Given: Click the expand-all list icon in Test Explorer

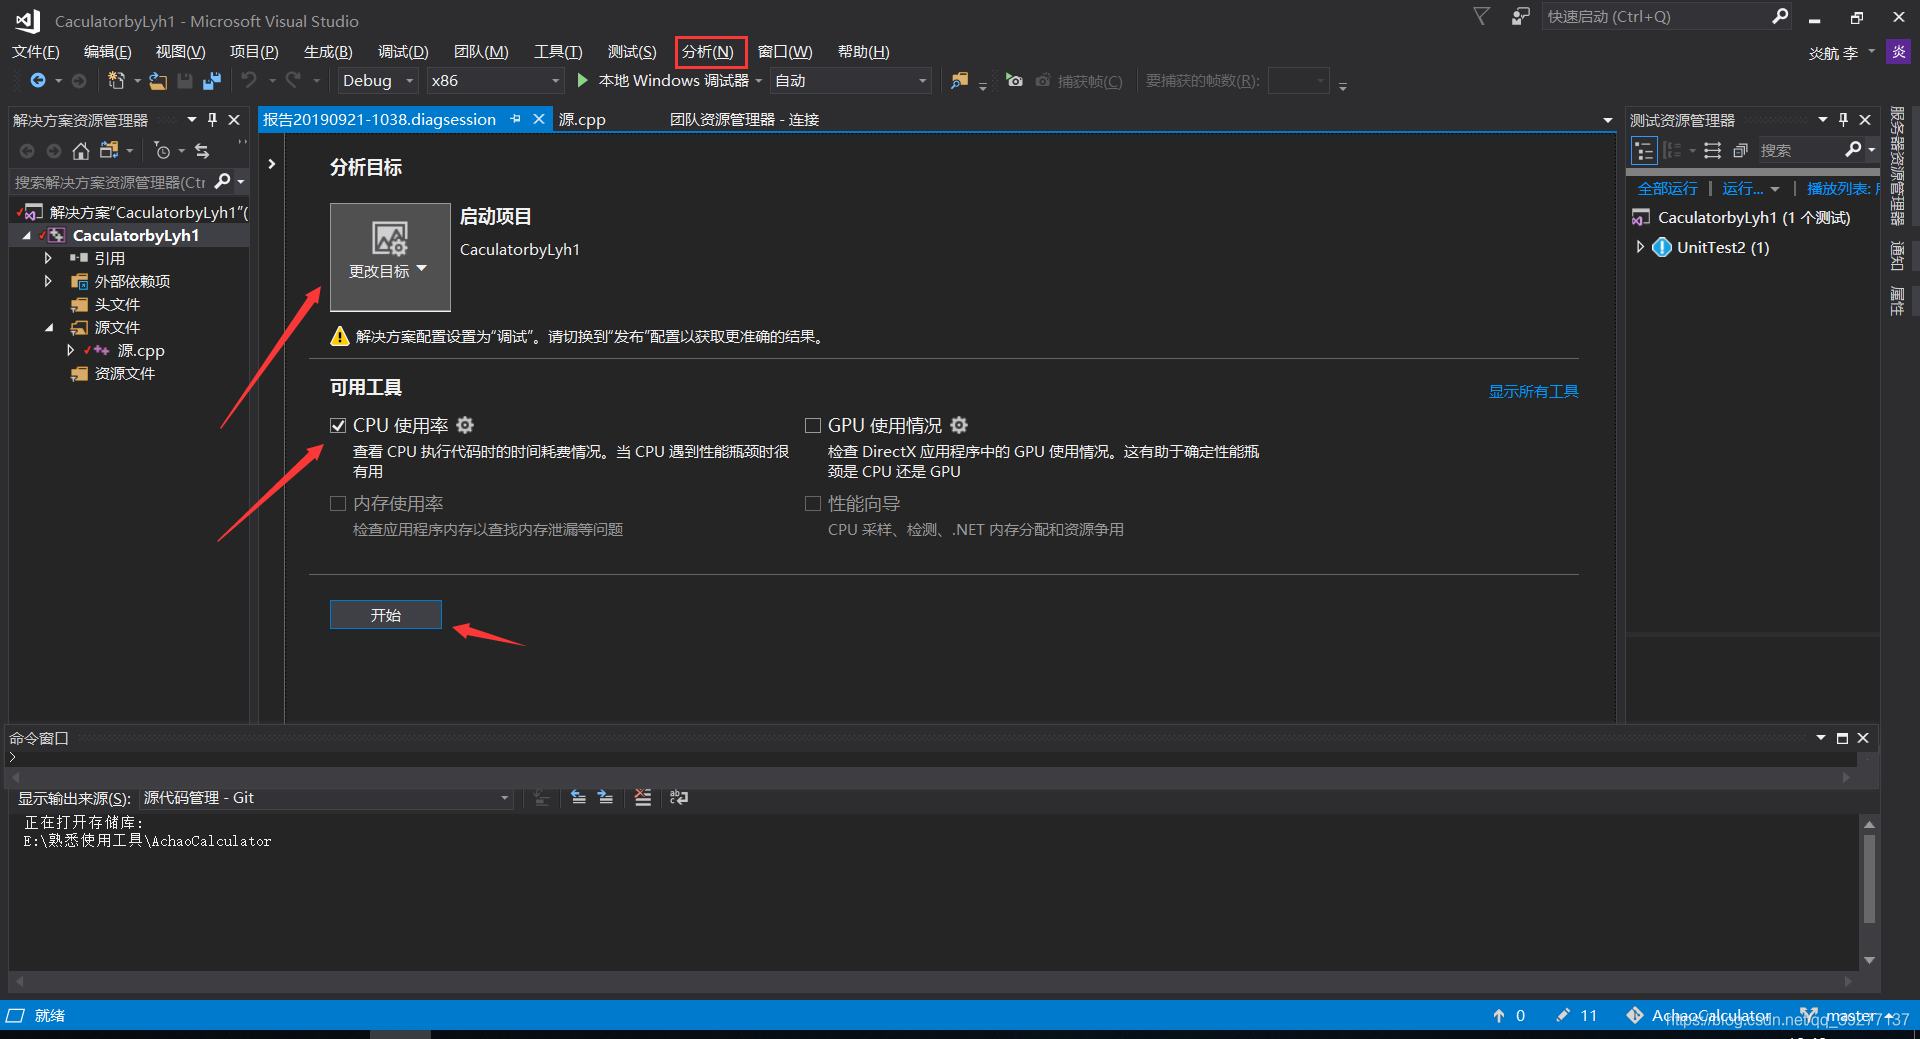Looking at the screenshot, I should pyautogui.click(x=1713, y=150).
